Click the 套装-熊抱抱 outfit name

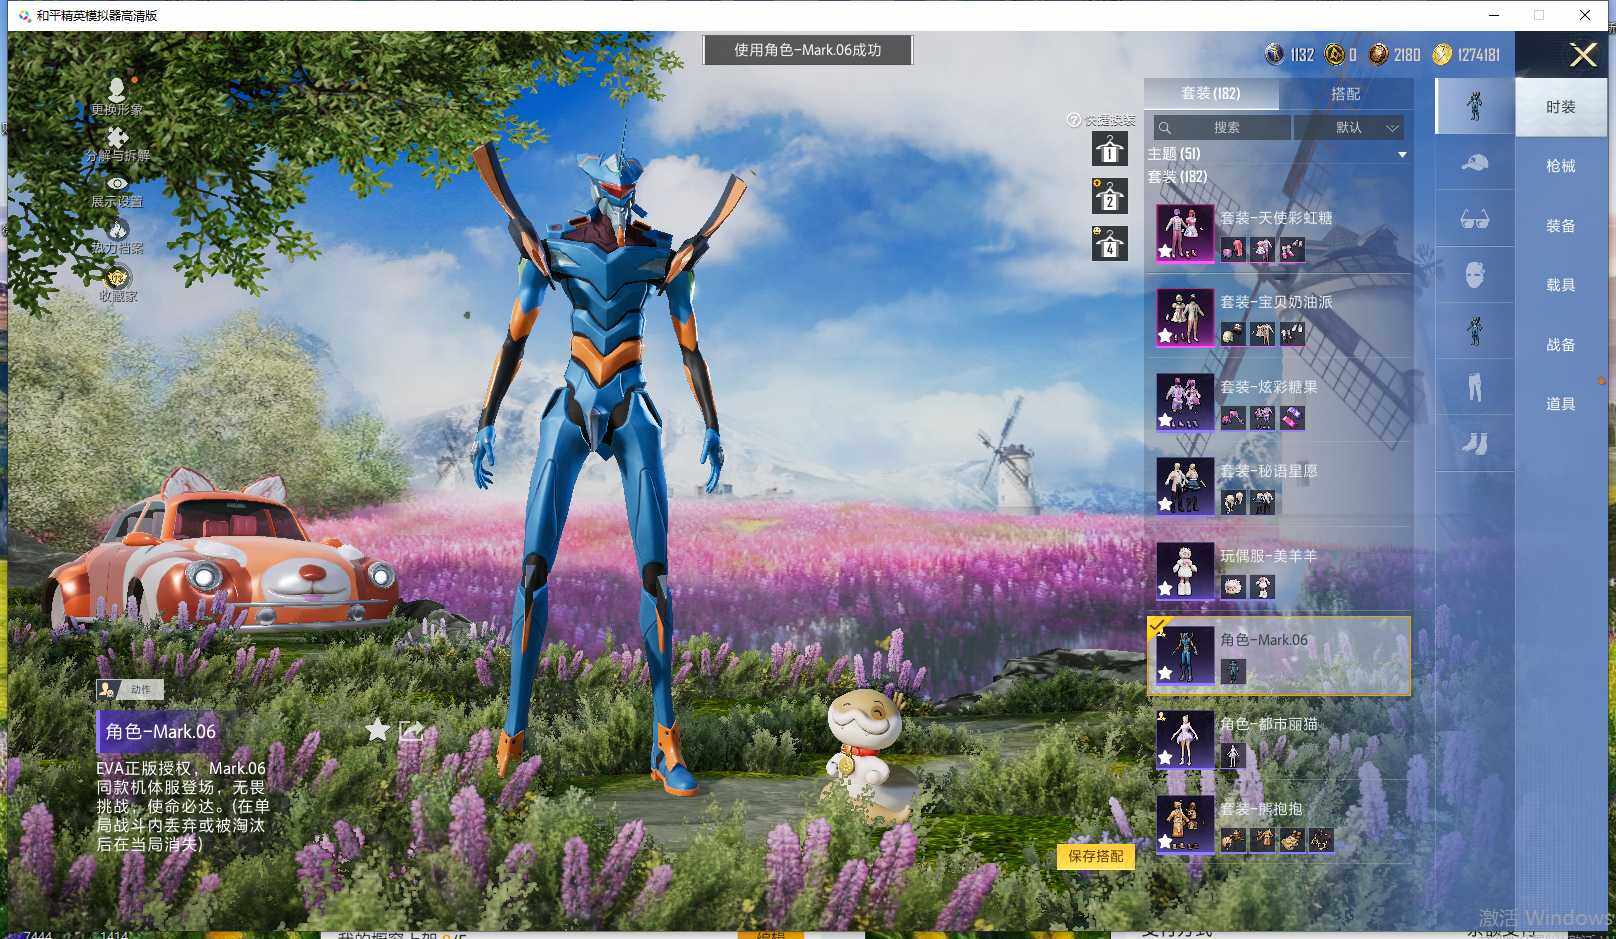[x=1261, y=809]
